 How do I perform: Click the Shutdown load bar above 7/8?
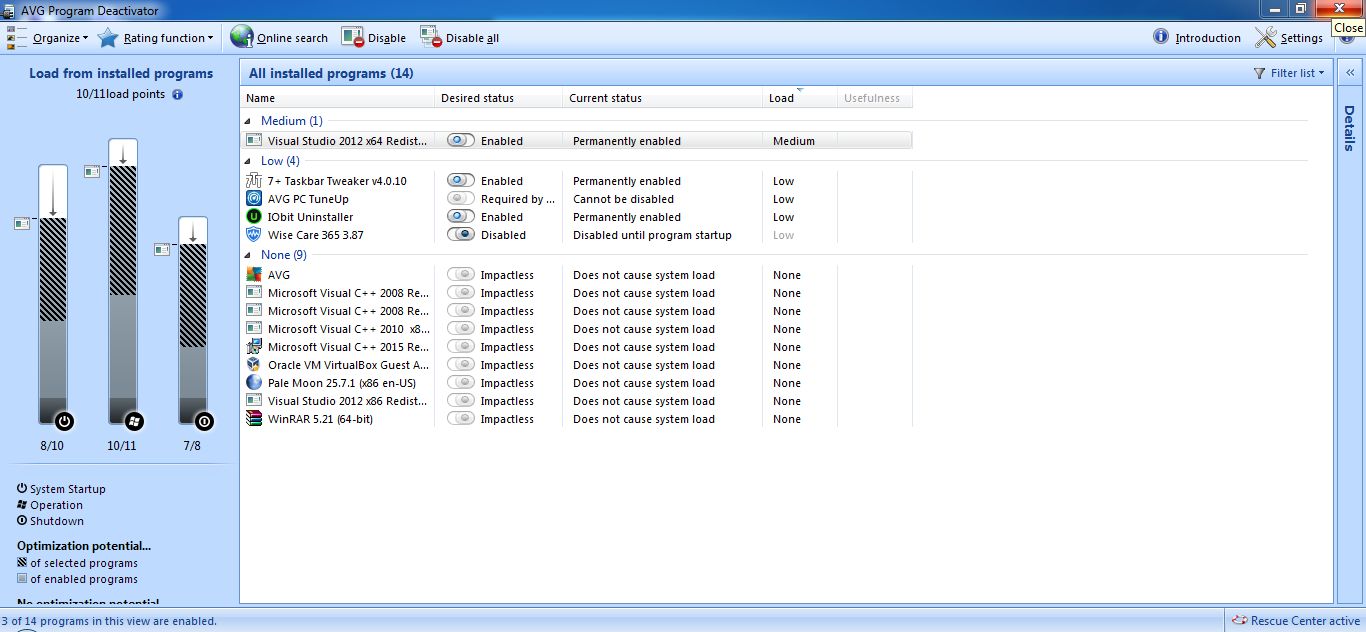(193, 320)
